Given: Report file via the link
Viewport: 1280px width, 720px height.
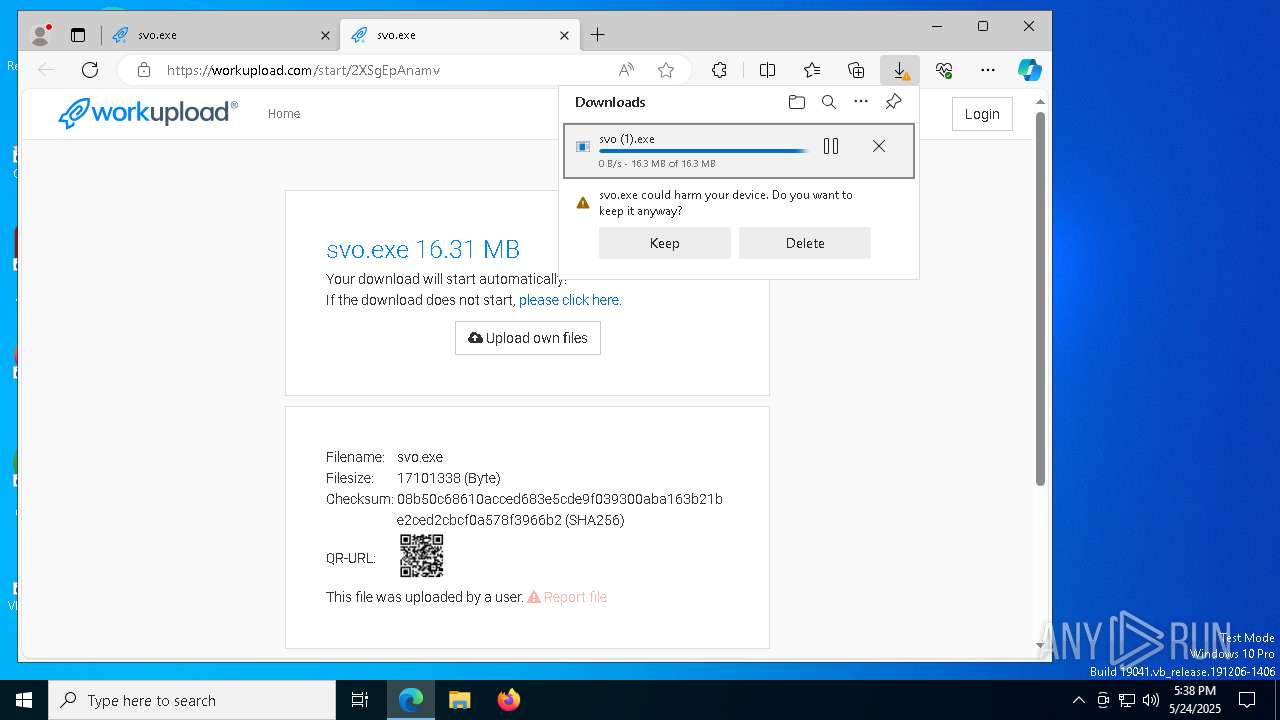Looking at the screenshot, I should (567, 597).
